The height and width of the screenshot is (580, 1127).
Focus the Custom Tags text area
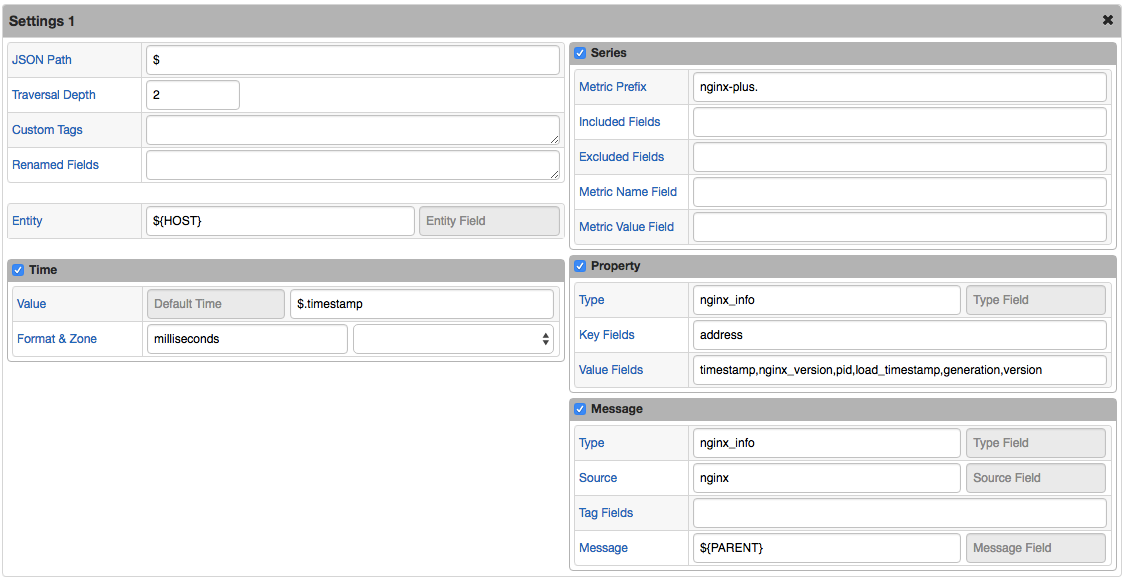coord(353,130)
